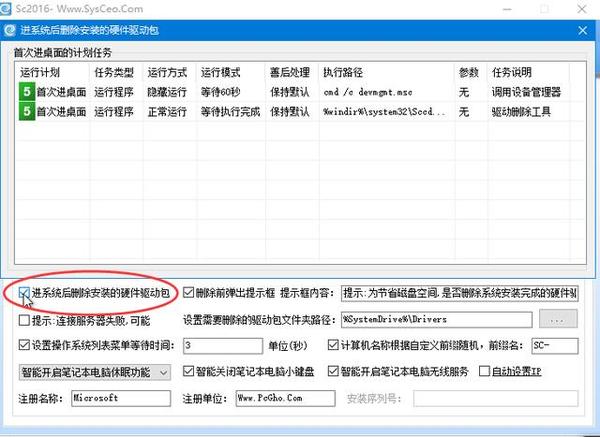600x437 pixels.
Task: Click the 驱动删除工具 task description
Action: click(x=521, y=112)
